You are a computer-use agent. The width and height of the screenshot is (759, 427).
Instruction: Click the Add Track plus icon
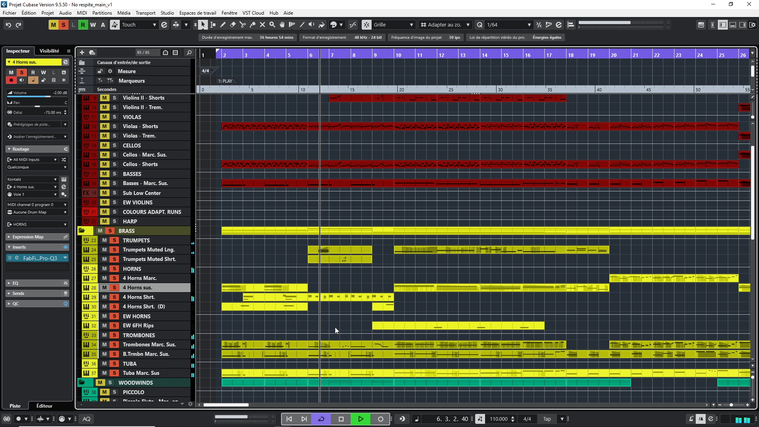click(82, 52)
